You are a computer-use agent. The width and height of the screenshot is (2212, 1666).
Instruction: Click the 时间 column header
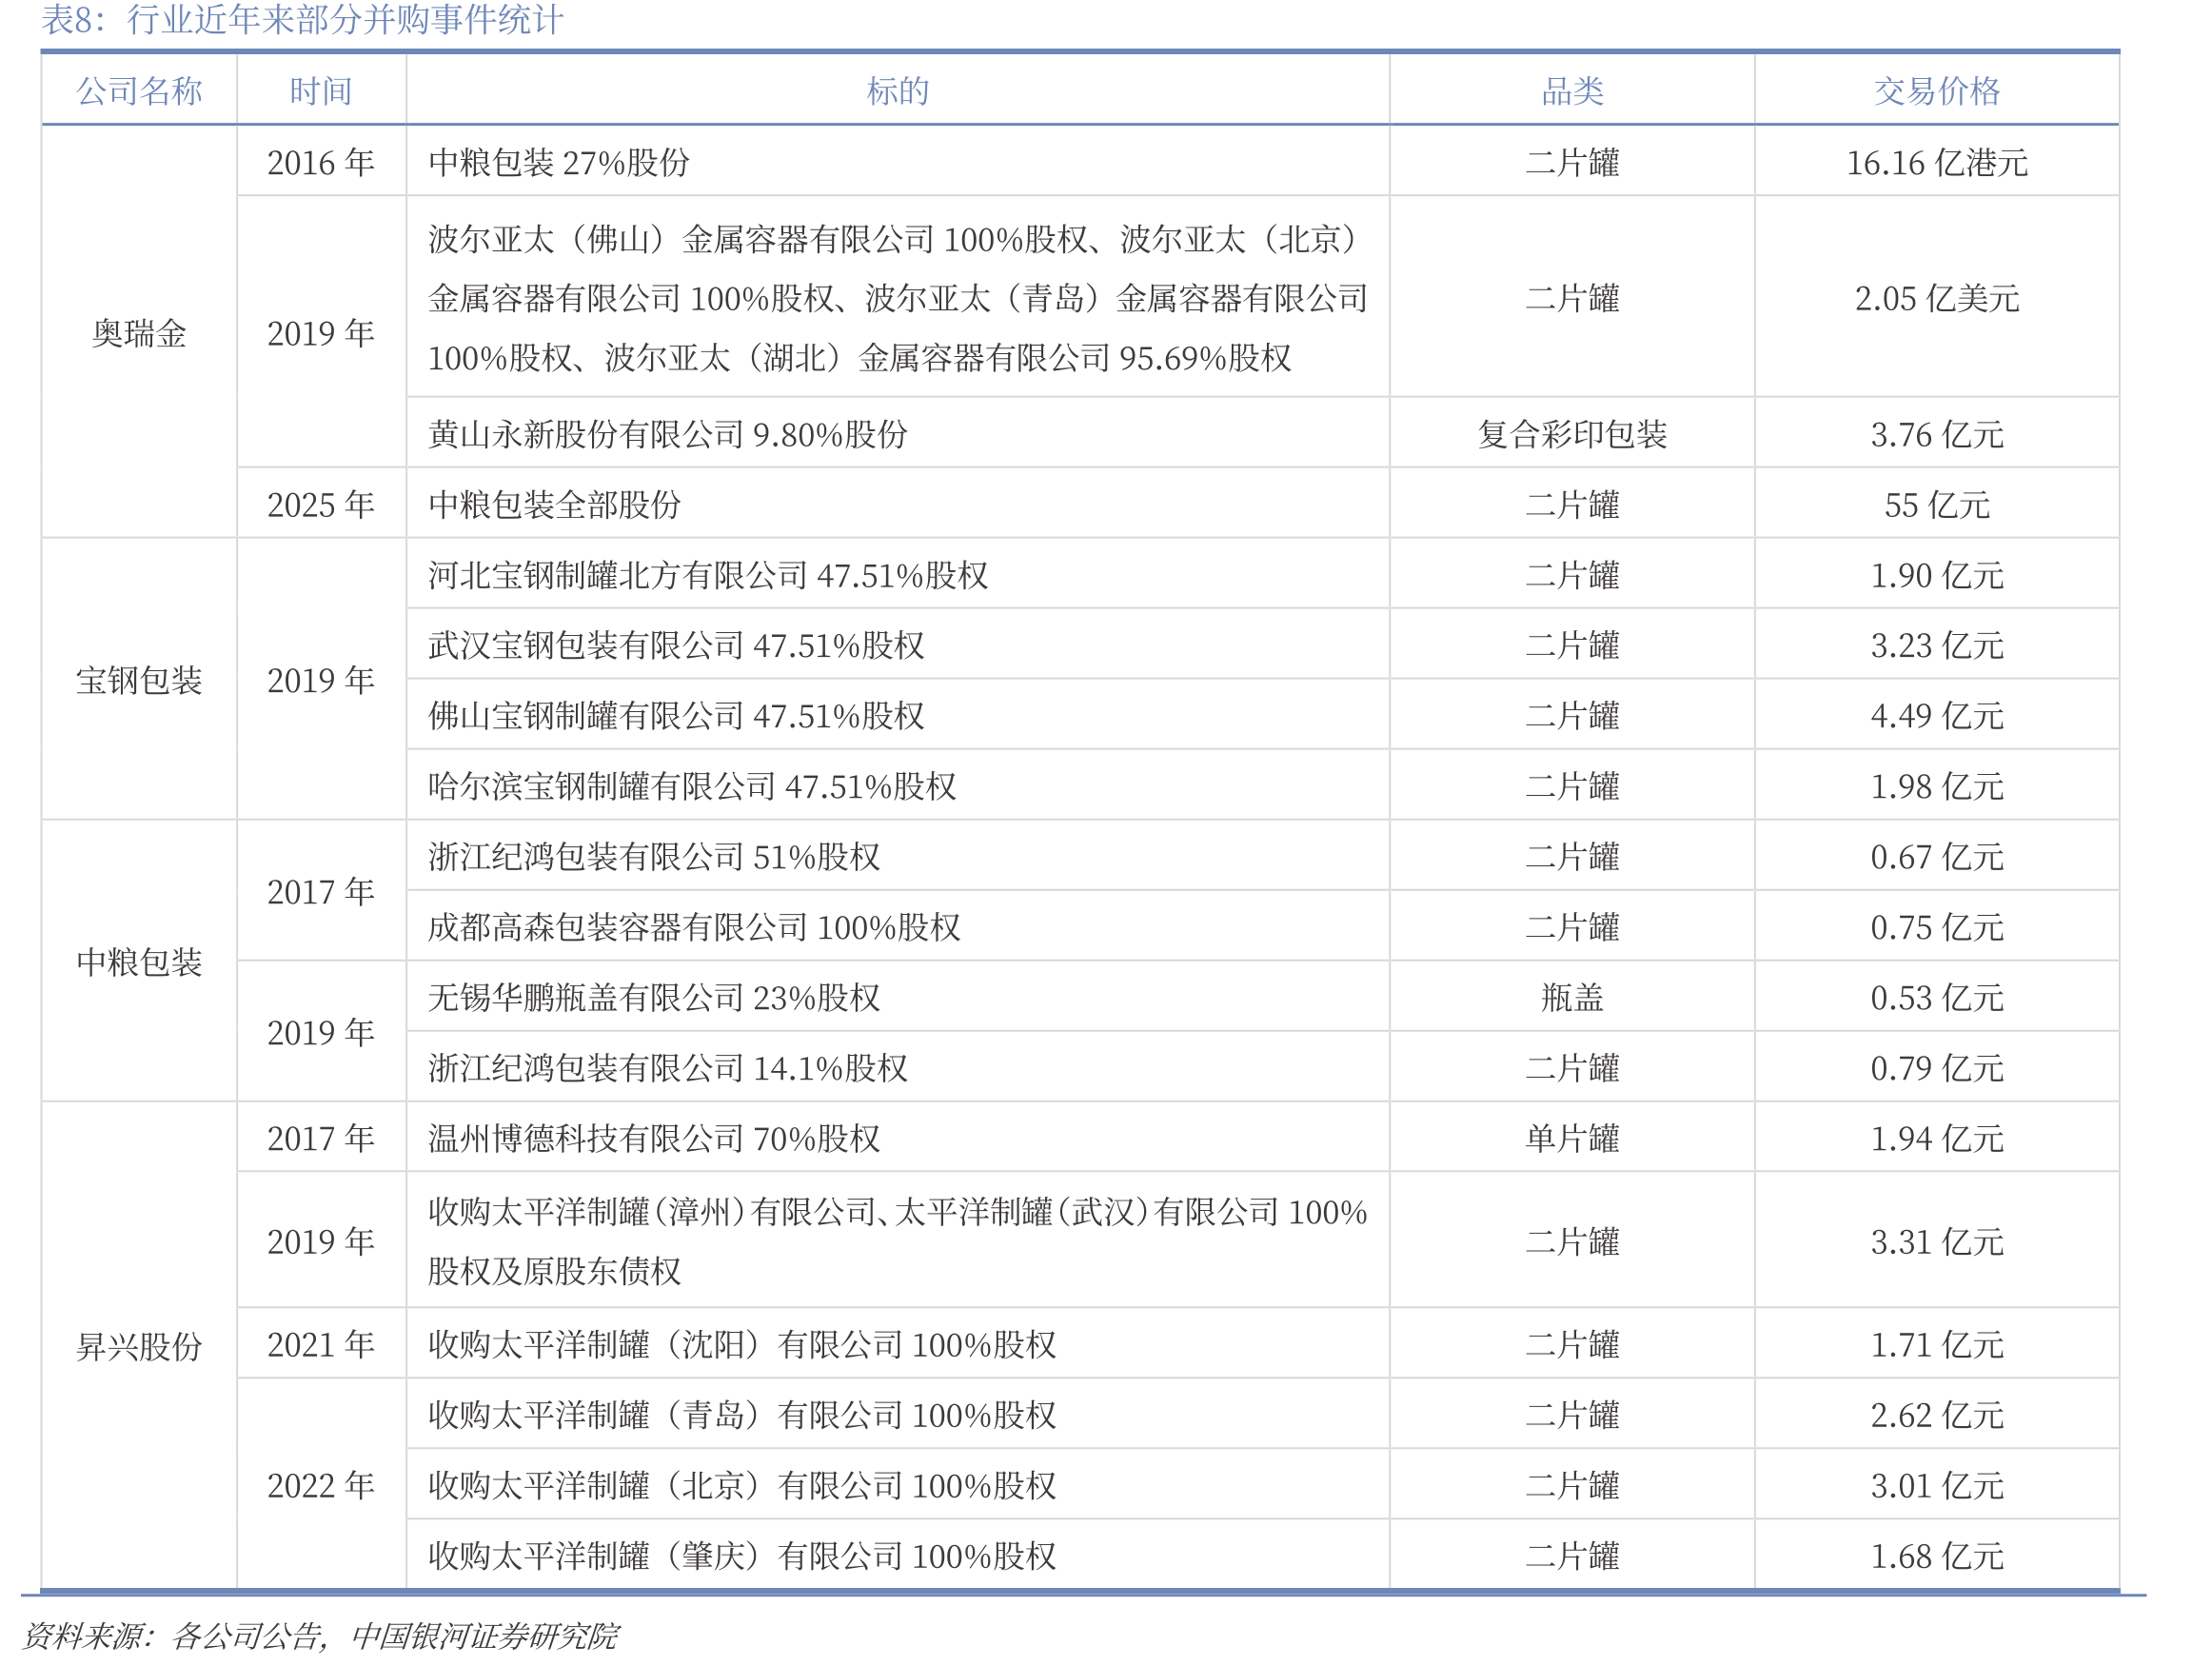[x=321, y=91]
